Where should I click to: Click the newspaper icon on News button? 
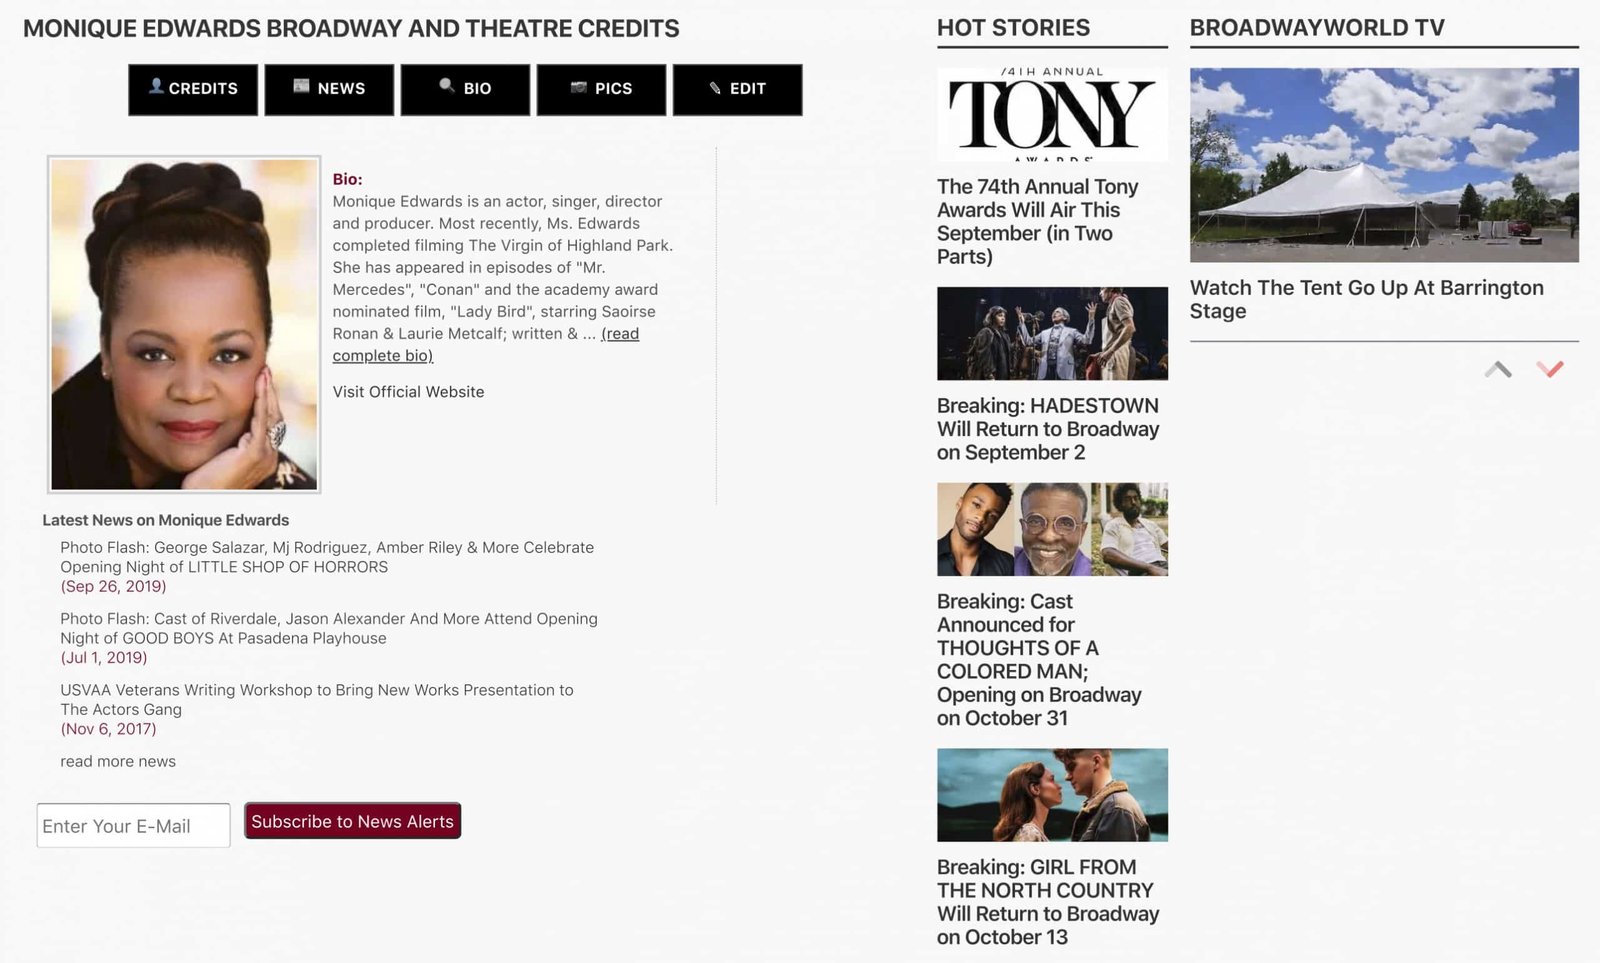pyautogui.click(x=301, y=86)
